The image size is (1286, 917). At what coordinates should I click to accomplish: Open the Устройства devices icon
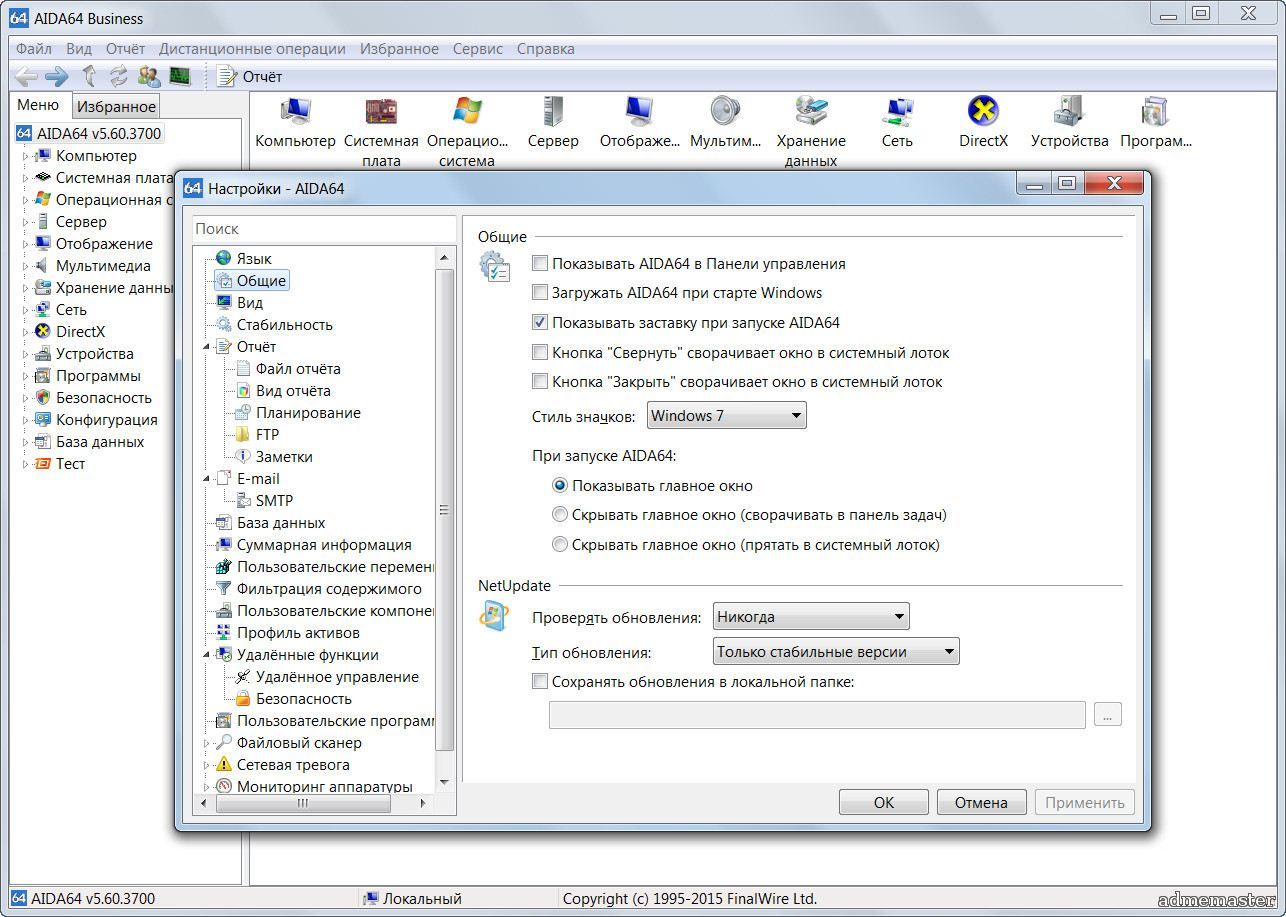[x=1069, y=112]
